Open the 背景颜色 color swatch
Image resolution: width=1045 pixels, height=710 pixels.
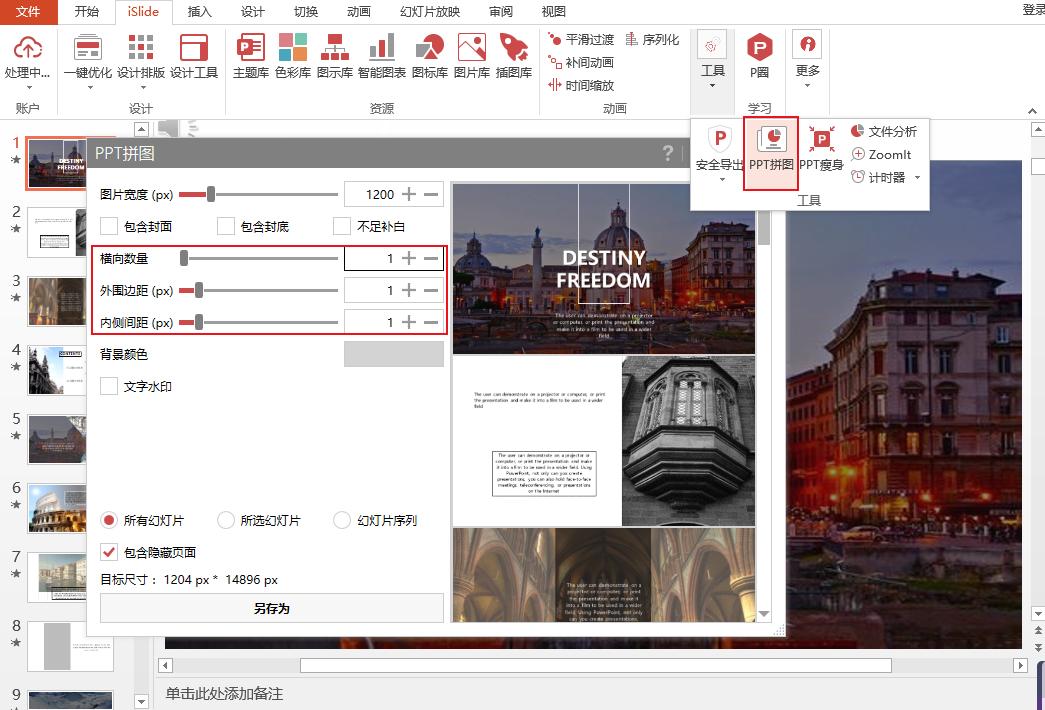[x=393, y=354]
